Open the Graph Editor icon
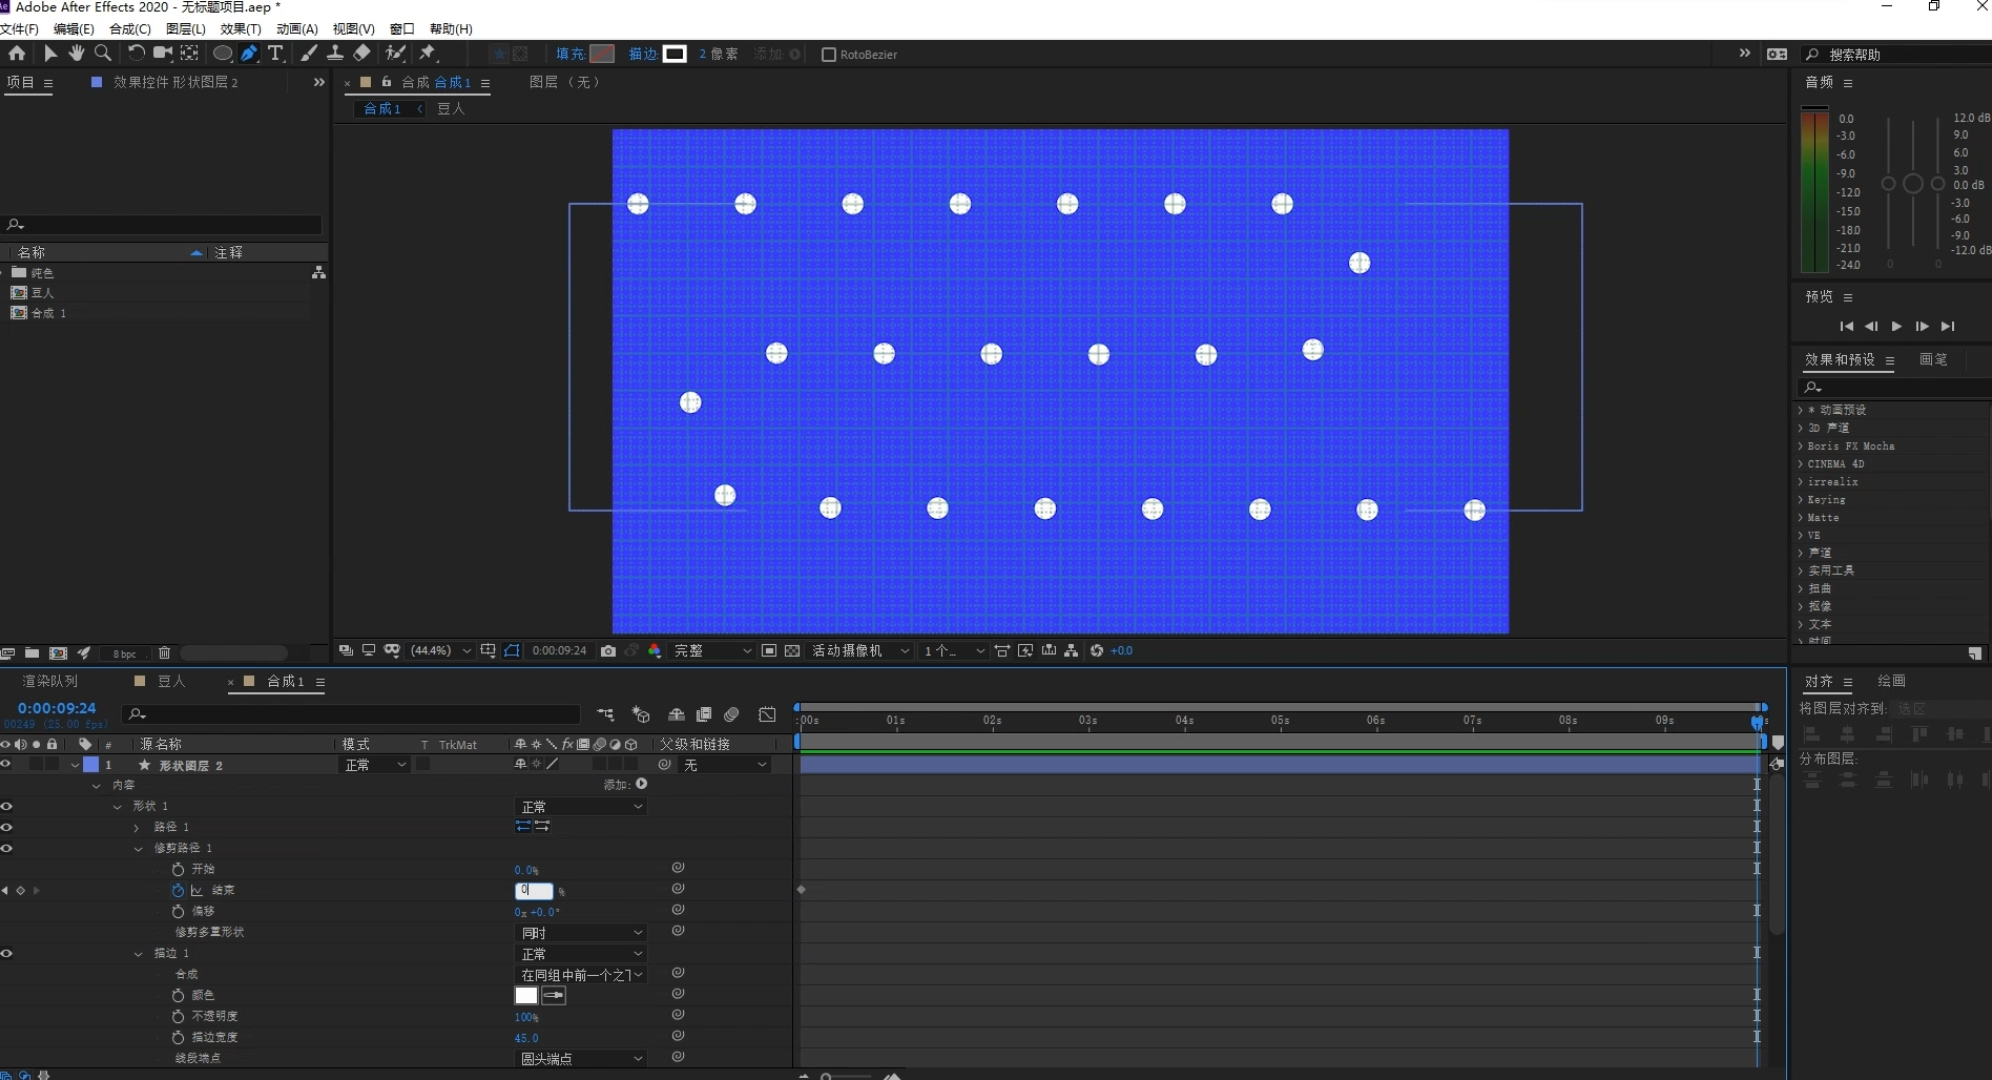This screenshot has height=1080, width=1992. point(767,715)
